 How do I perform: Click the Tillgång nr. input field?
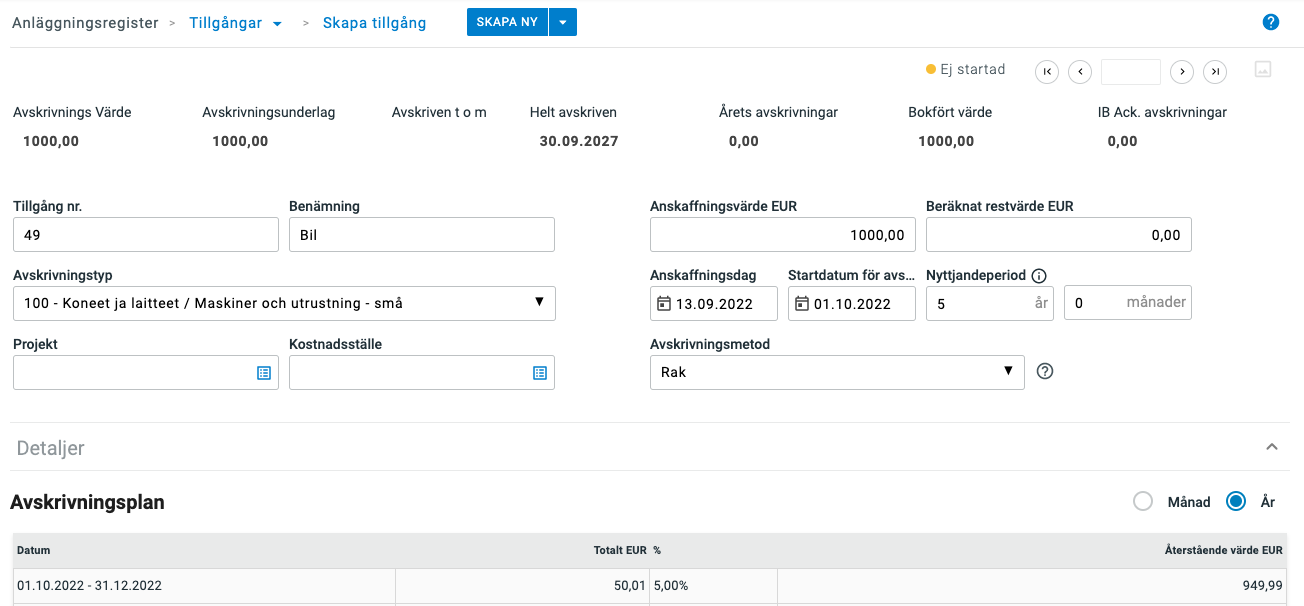tap(146, 235)
